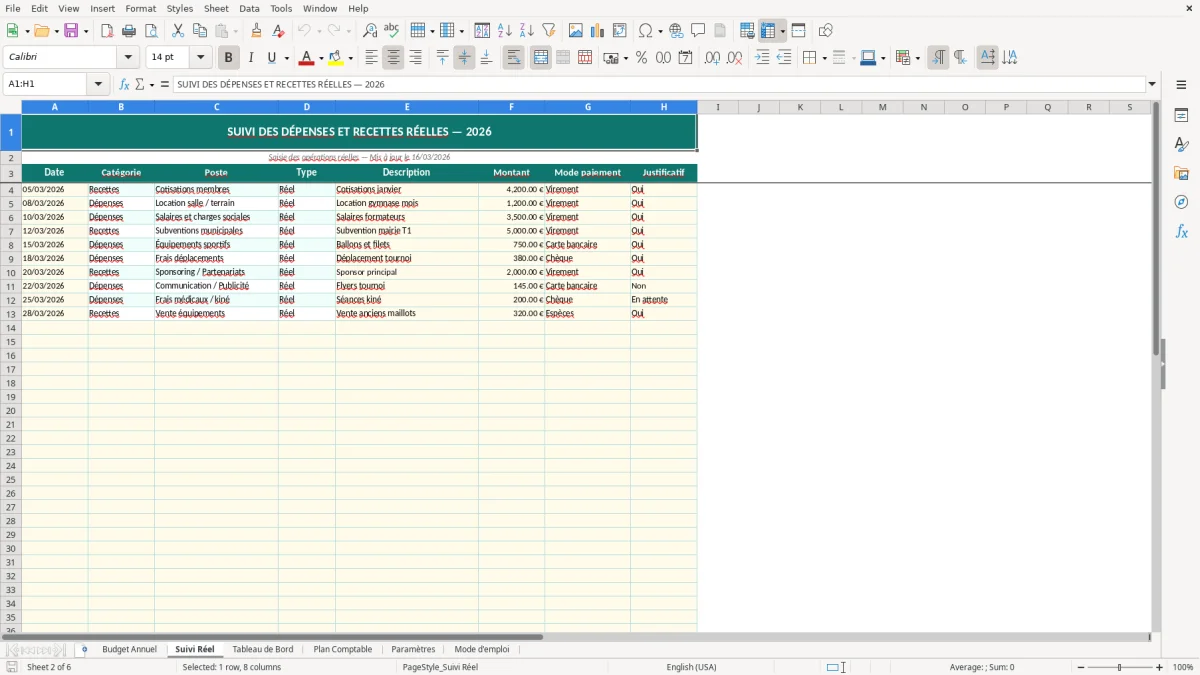Screen dimensions: 1200x675
Task: Insert a special character
Action: (645, 31)
